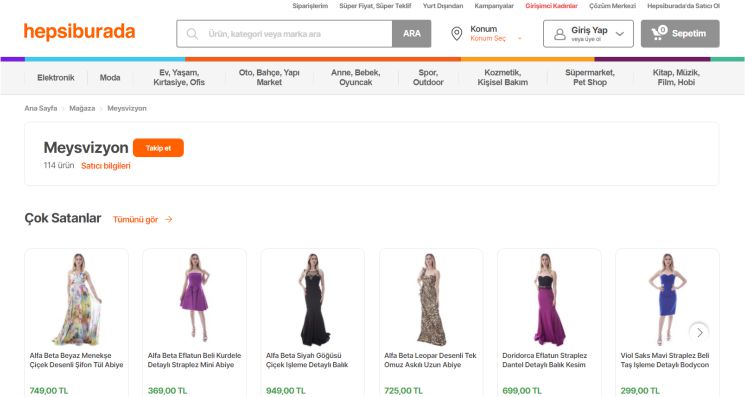This screenshot has width=745, height=397.
Task: Click Tümünü gör link
Action: 135,219
